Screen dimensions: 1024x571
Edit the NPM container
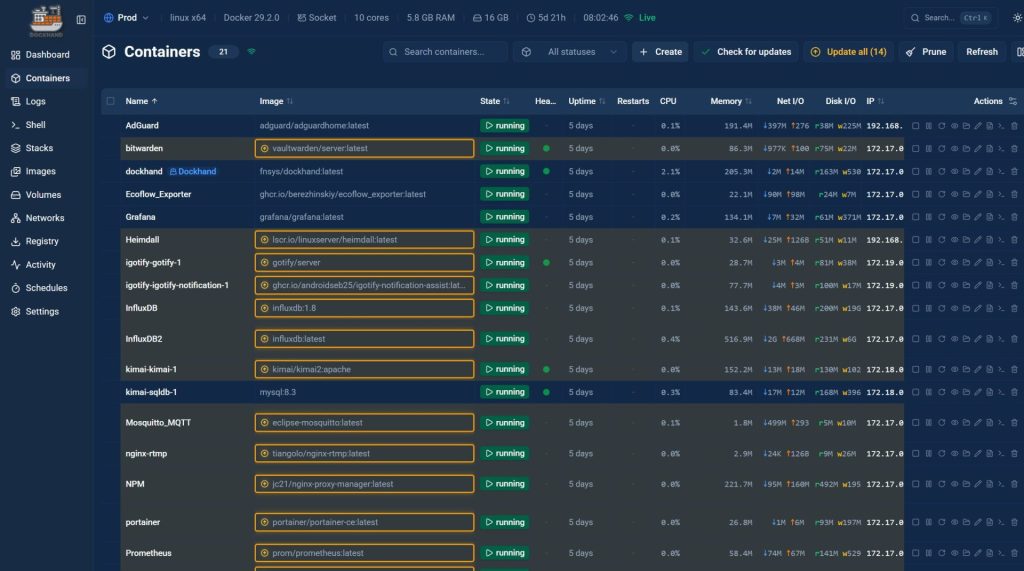[978, 484]
